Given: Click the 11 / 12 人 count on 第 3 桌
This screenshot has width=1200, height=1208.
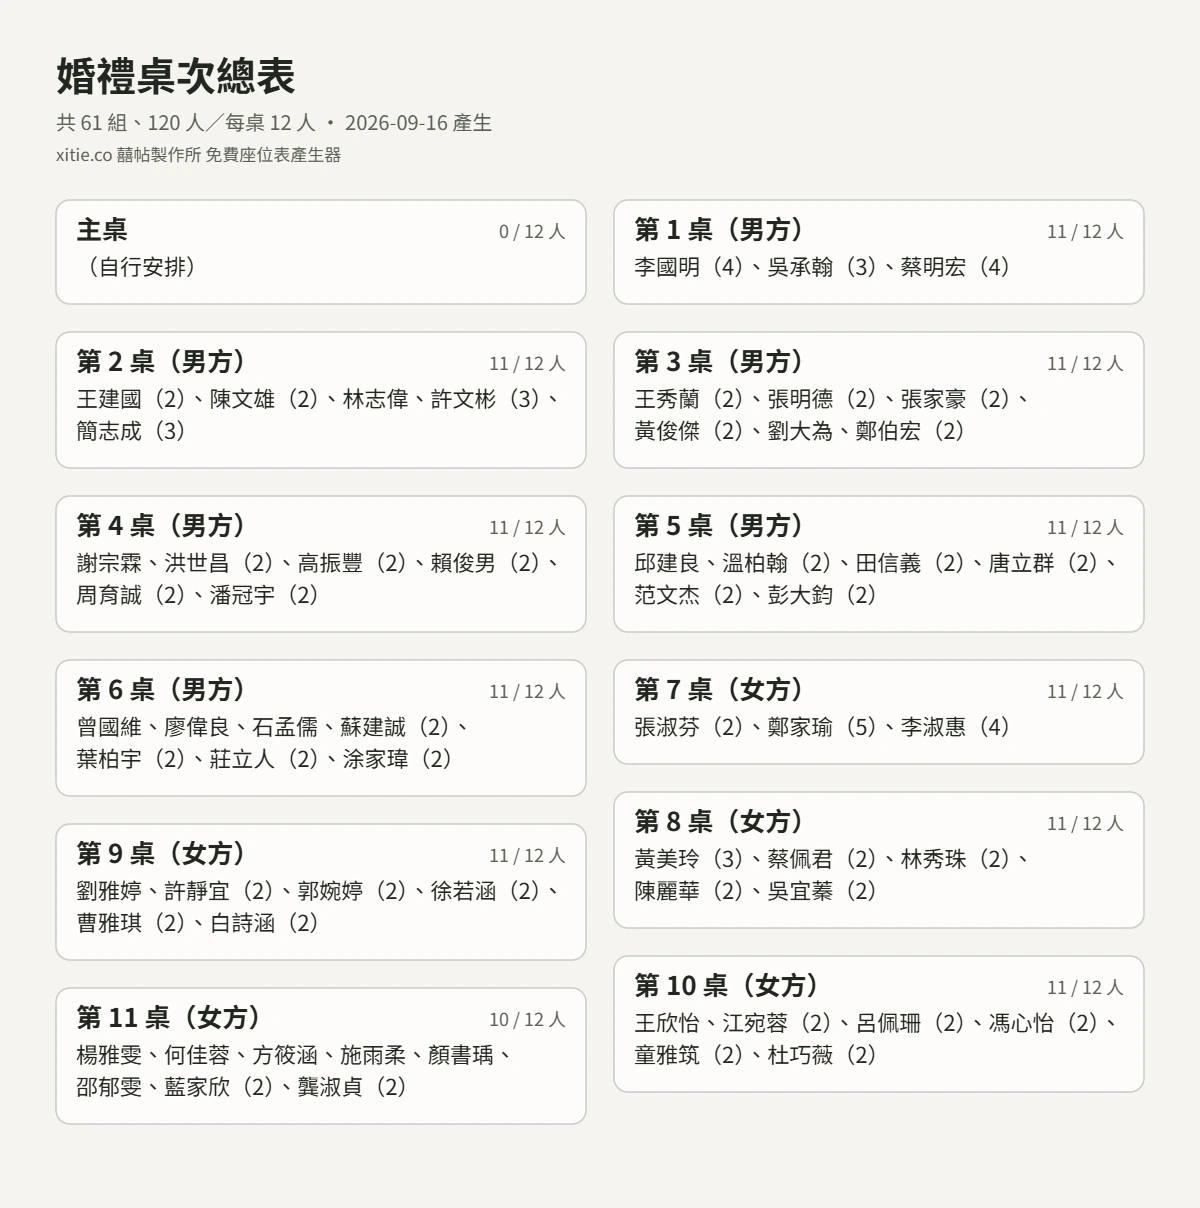Looking at the screenshot, I should [x=1085, y=364].
